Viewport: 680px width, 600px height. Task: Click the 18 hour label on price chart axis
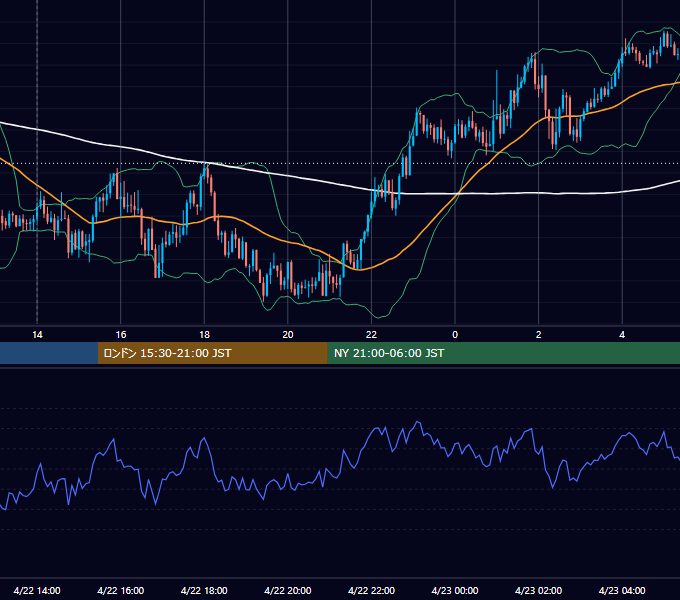pos(204,335)
